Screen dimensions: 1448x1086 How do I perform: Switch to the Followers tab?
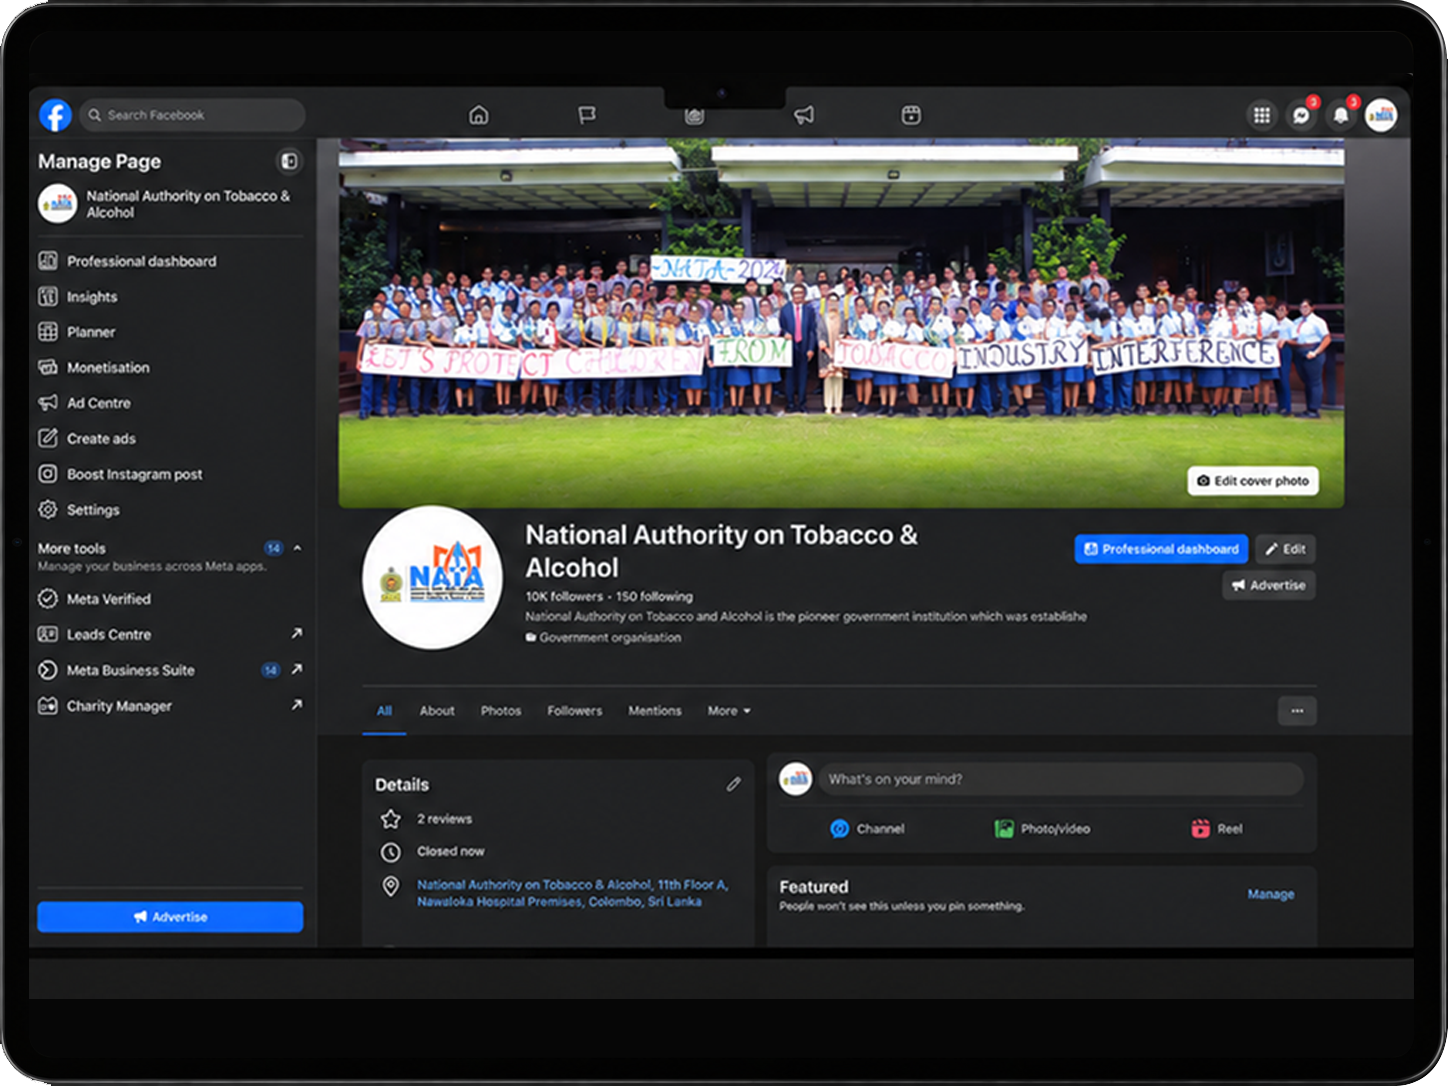(575, 711)
